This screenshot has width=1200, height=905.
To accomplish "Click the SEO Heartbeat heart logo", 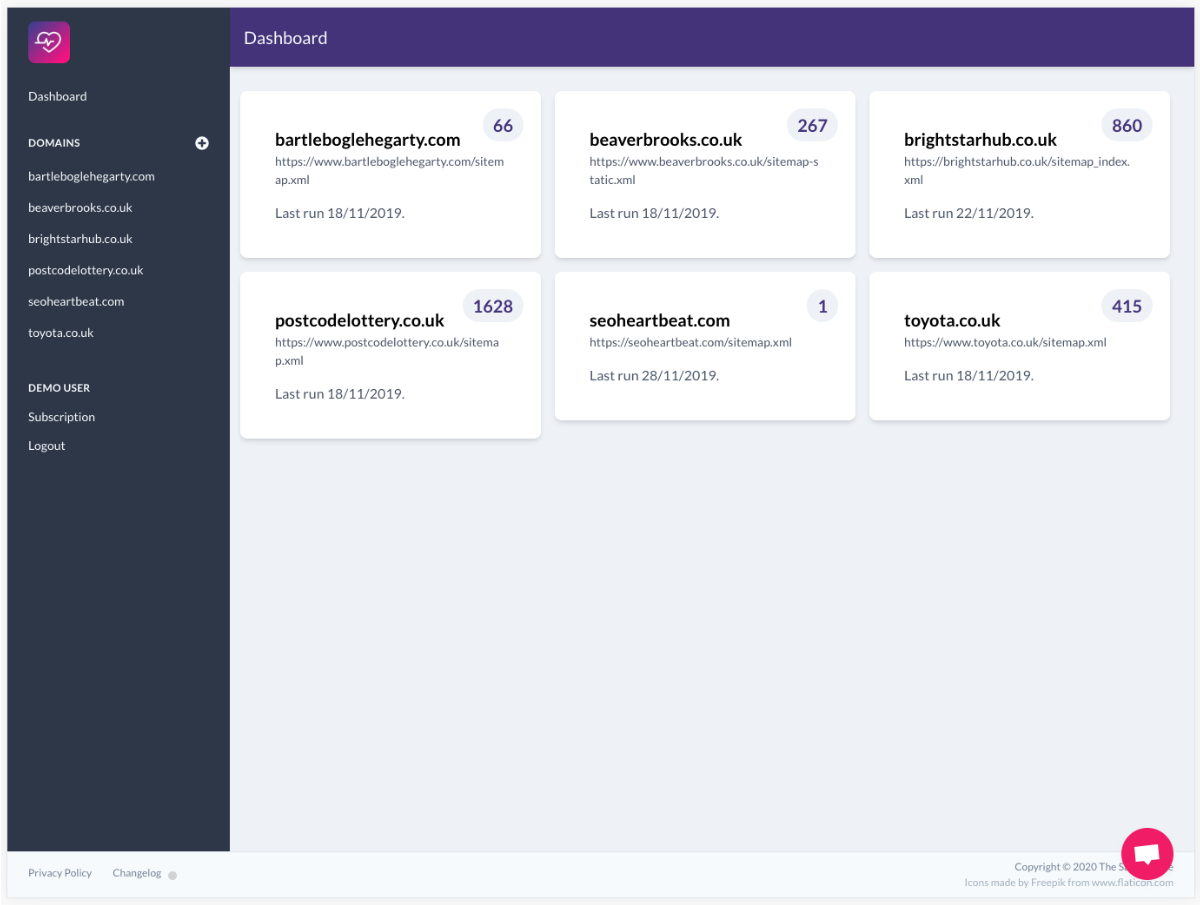I will [x=49, y=42].
